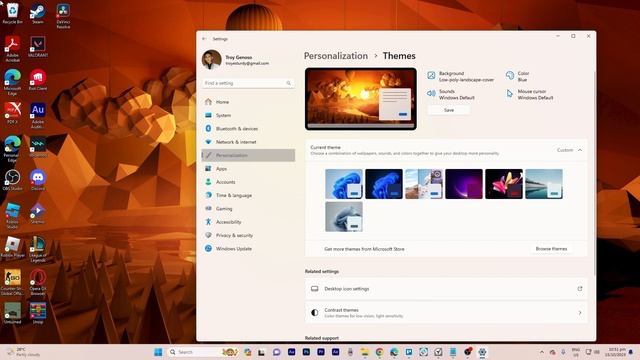Image resolution: width=640 pixels, height=360 pixels.
Task: Open Photoshop from the taskbar
Action: coord(306,352)
